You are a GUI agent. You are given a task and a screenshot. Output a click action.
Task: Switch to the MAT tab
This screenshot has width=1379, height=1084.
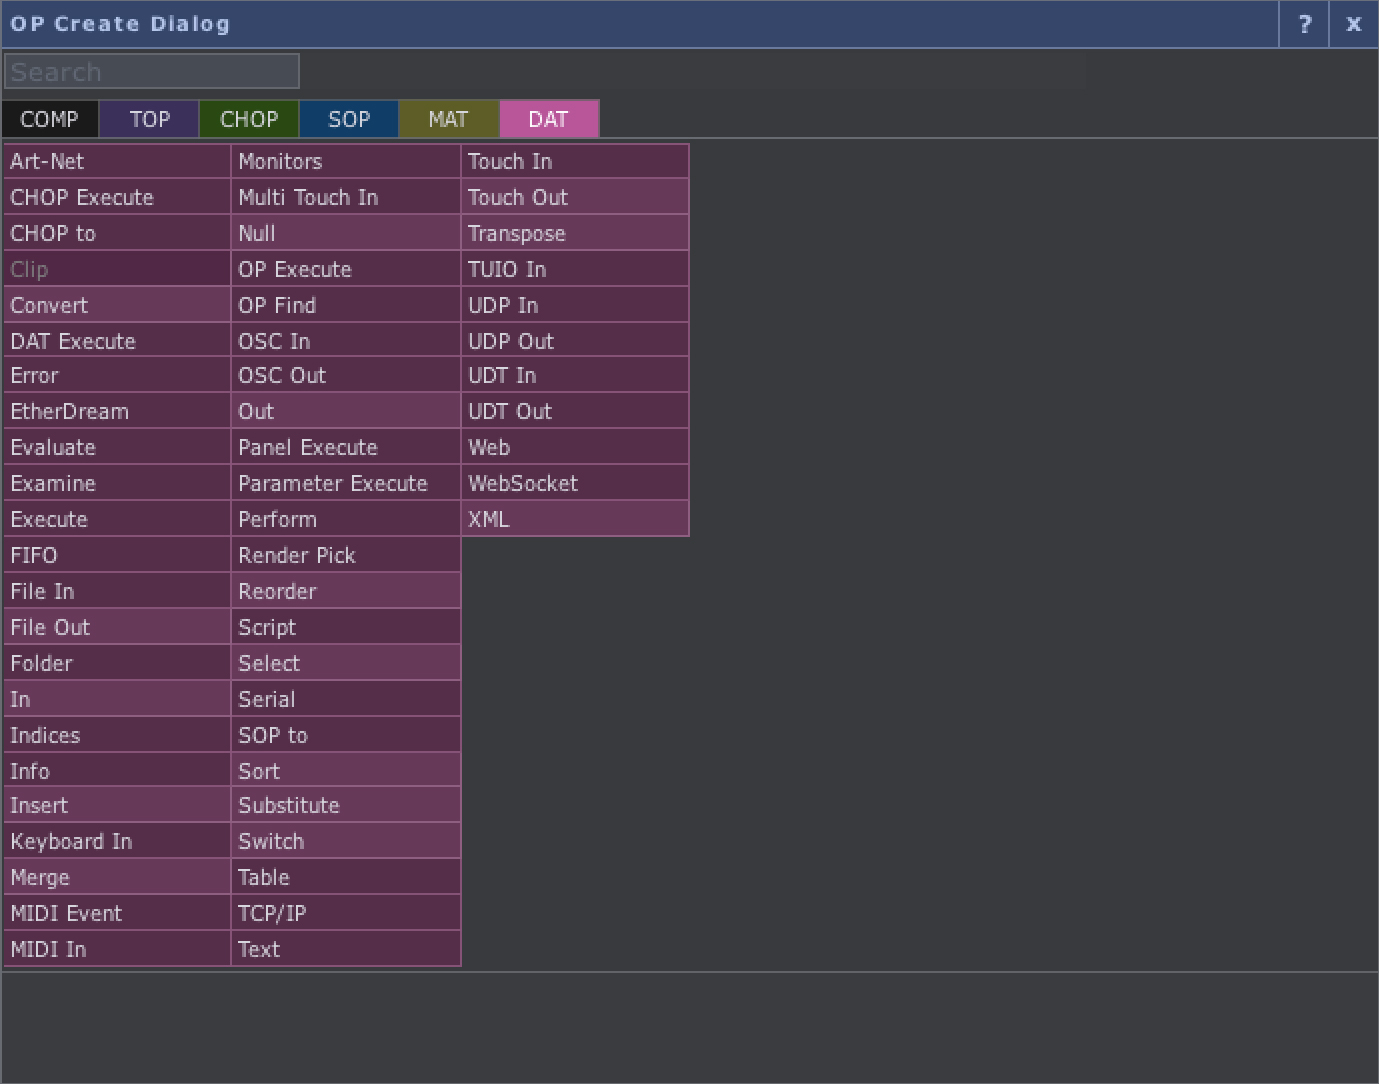point(448,118)
